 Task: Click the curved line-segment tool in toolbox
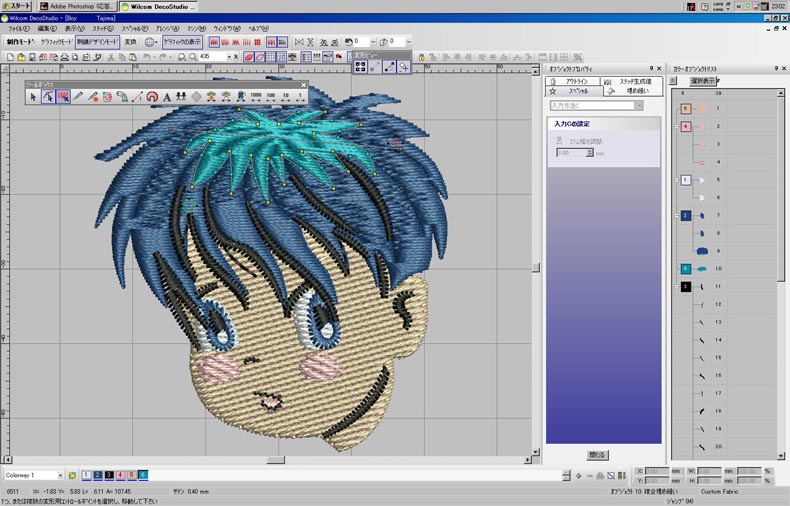click(122, 97)
